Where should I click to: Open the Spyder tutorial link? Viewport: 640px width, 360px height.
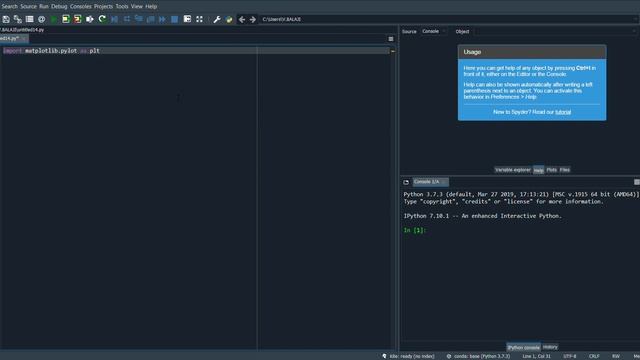tap(563, 112)
